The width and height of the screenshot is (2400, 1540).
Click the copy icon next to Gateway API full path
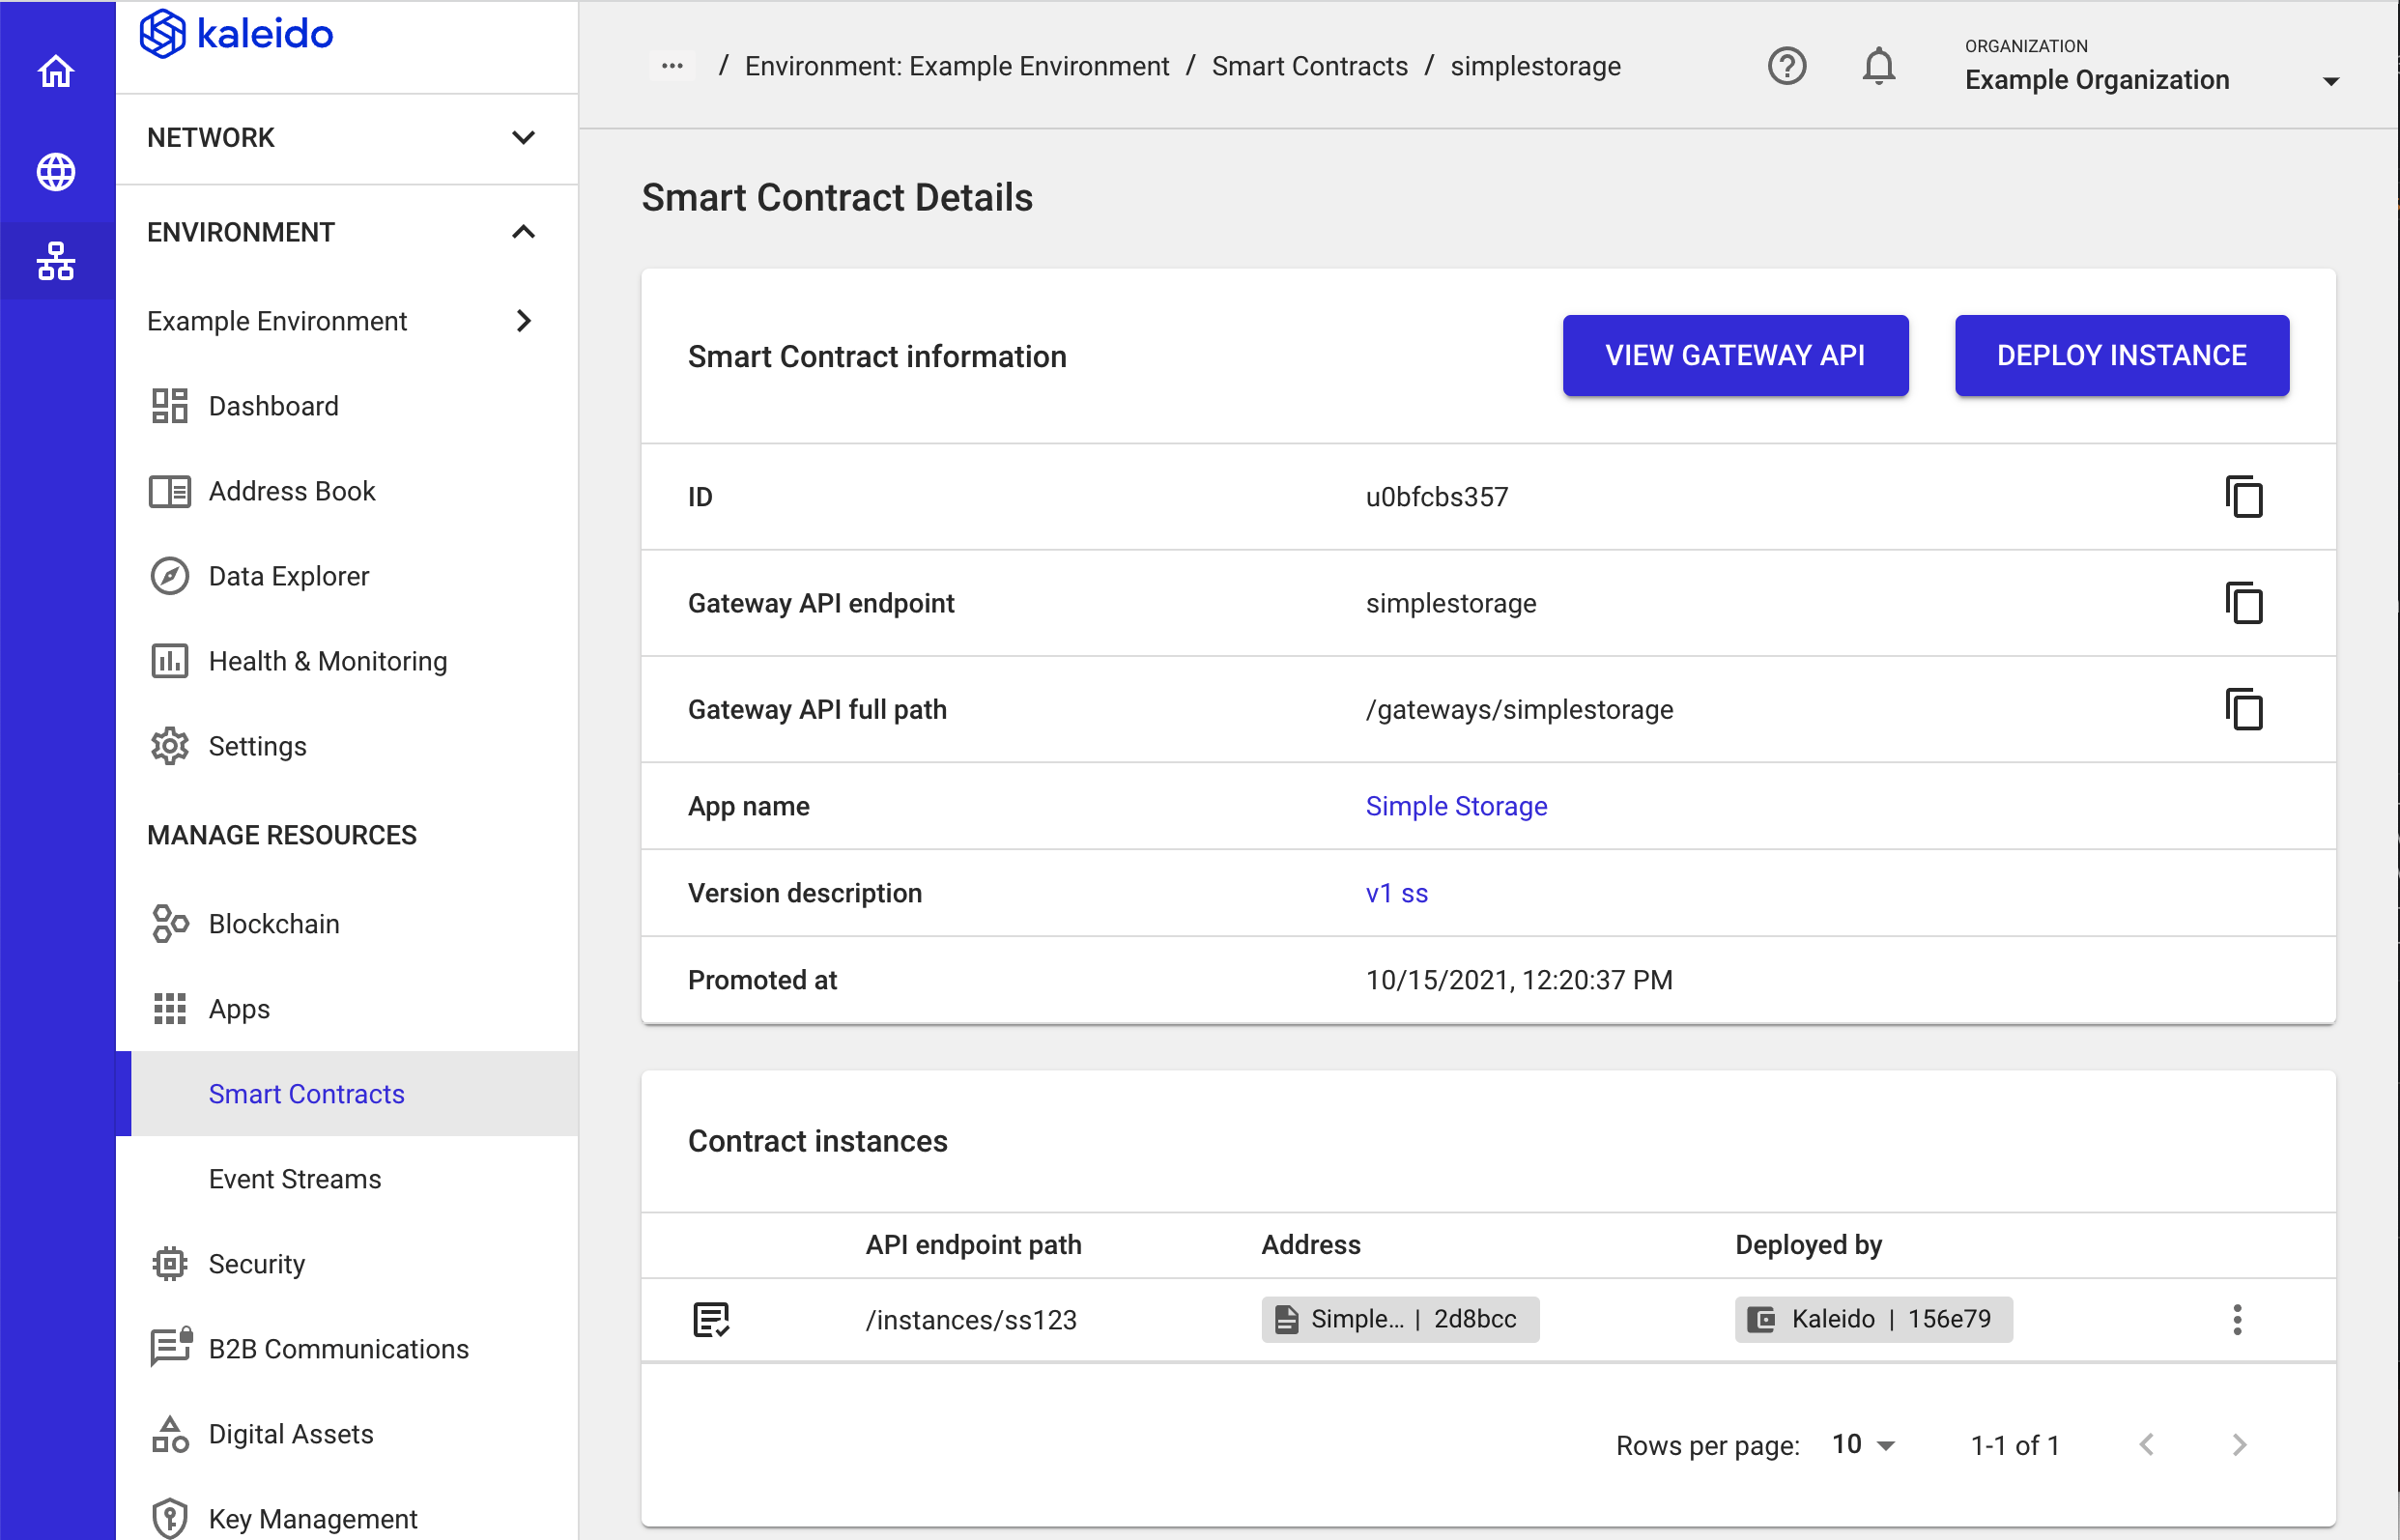pos(2244,709)
